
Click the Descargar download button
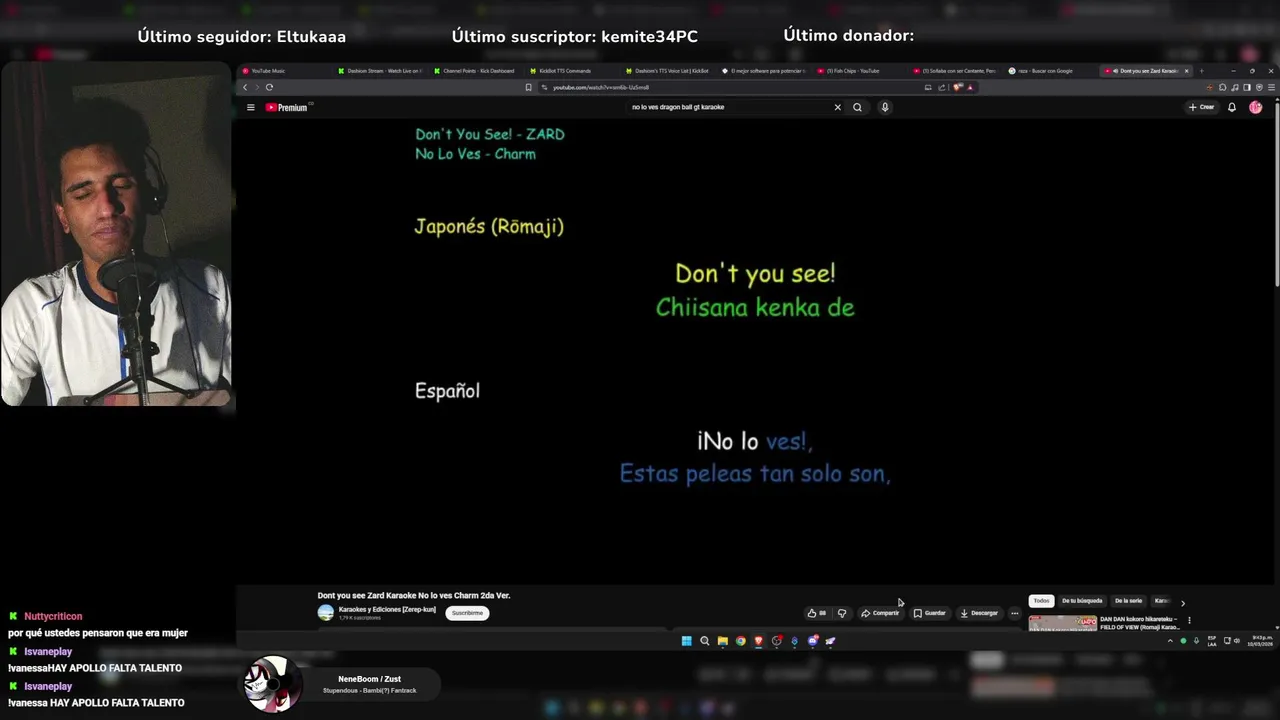coord(978,613)
